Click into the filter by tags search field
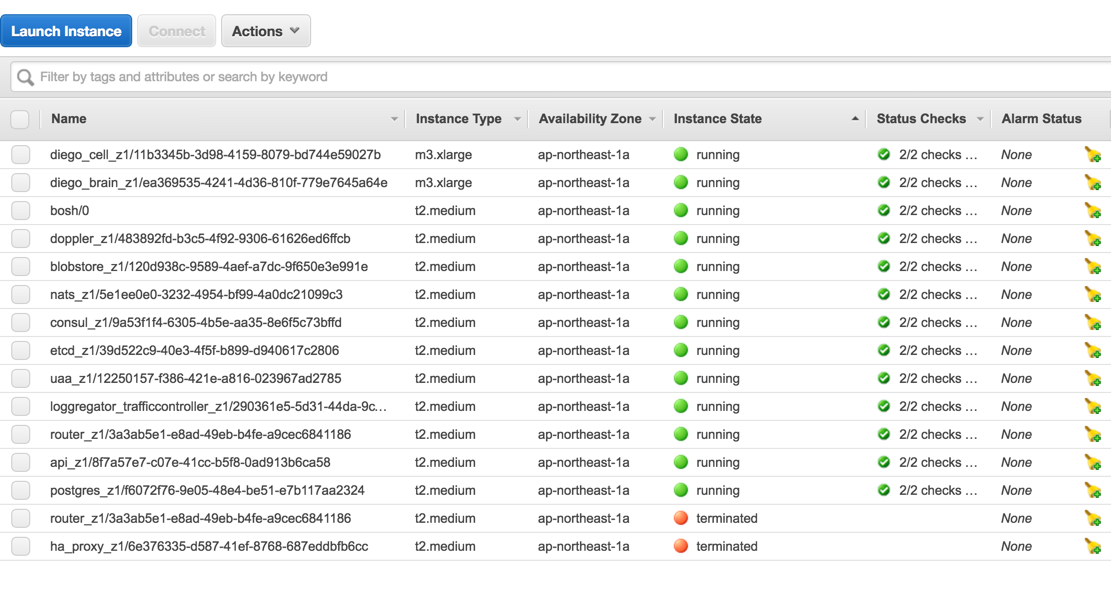 [x=560, y=77]
